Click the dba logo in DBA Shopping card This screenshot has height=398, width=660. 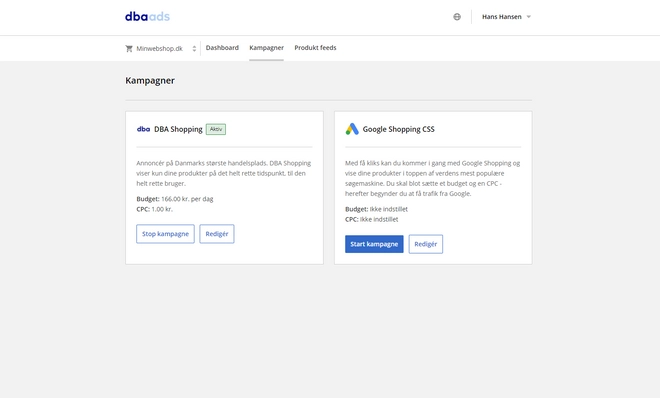(x=144, y=129)
